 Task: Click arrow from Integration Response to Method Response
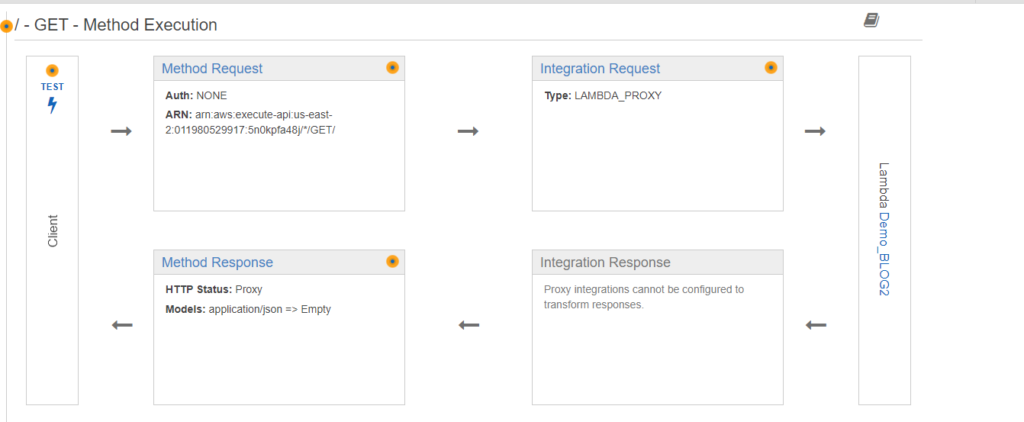pos(469,325)
